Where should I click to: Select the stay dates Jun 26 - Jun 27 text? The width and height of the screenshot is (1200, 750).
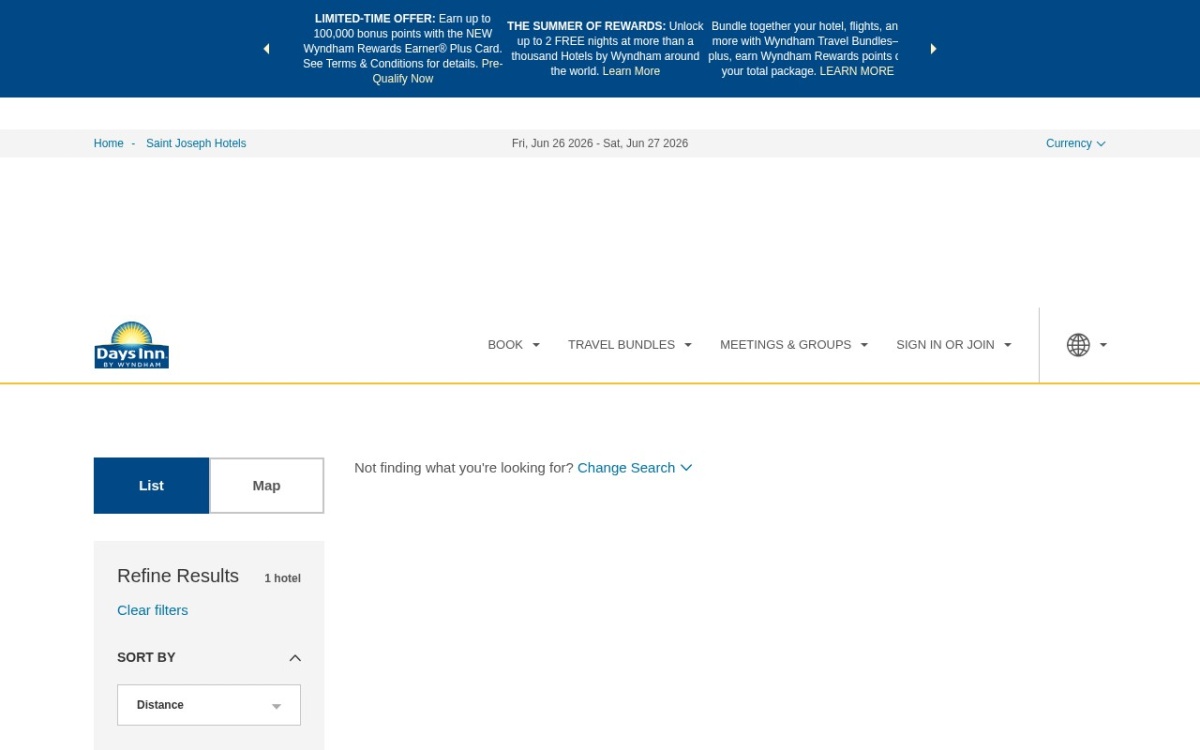pos(600,143)
